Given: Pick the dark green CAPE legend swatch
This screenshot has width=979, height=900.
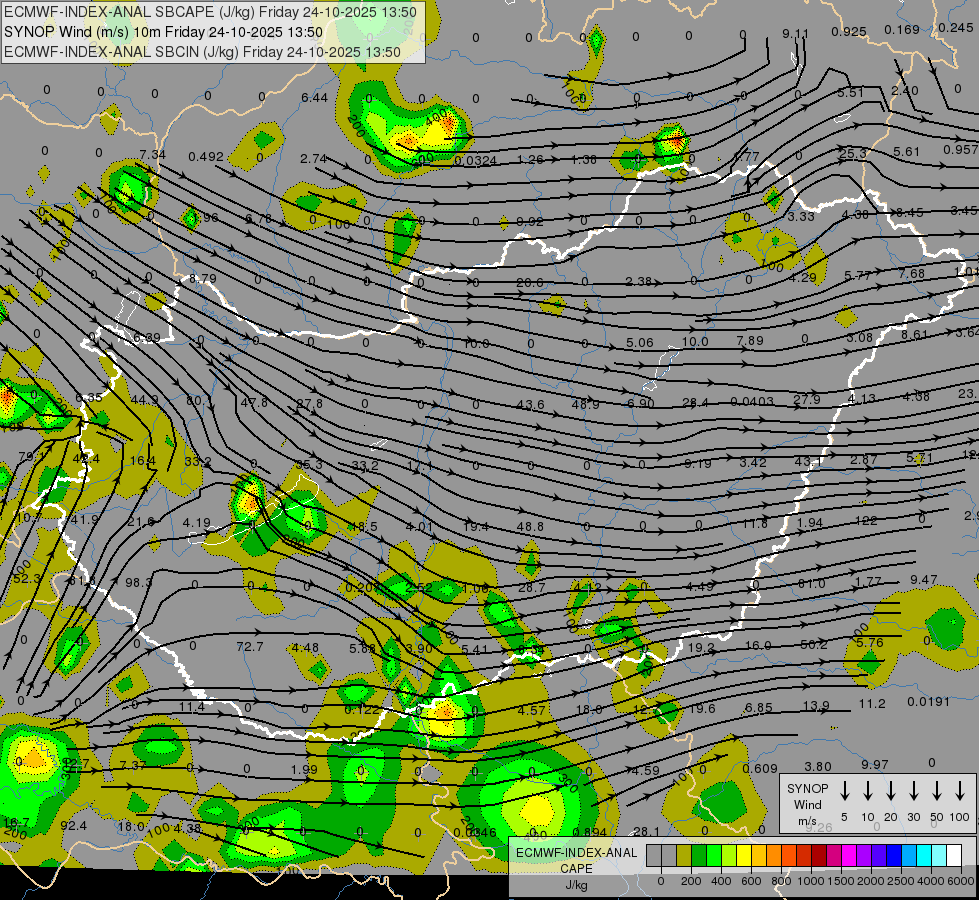Looking at the screenshot, I should pos(699,855).
